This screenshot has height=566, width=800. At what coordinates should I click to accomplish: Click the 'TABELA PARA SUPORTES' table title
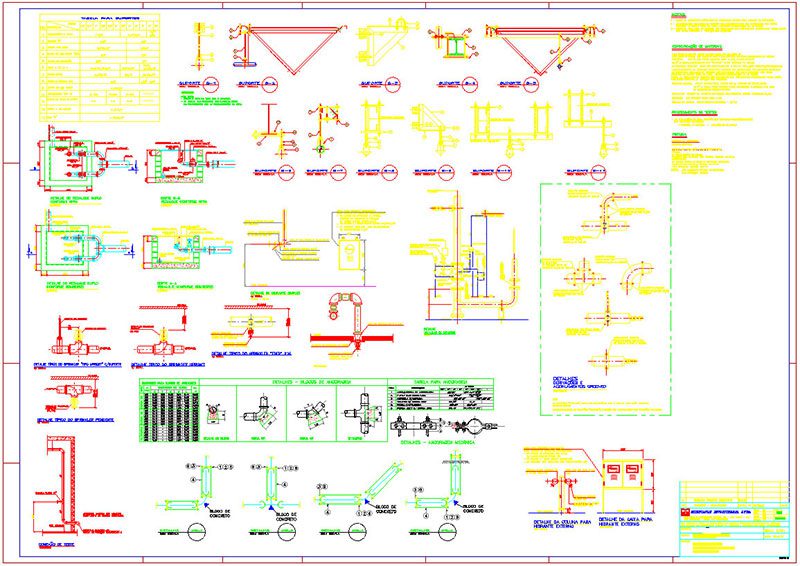(x=110, y=18)
